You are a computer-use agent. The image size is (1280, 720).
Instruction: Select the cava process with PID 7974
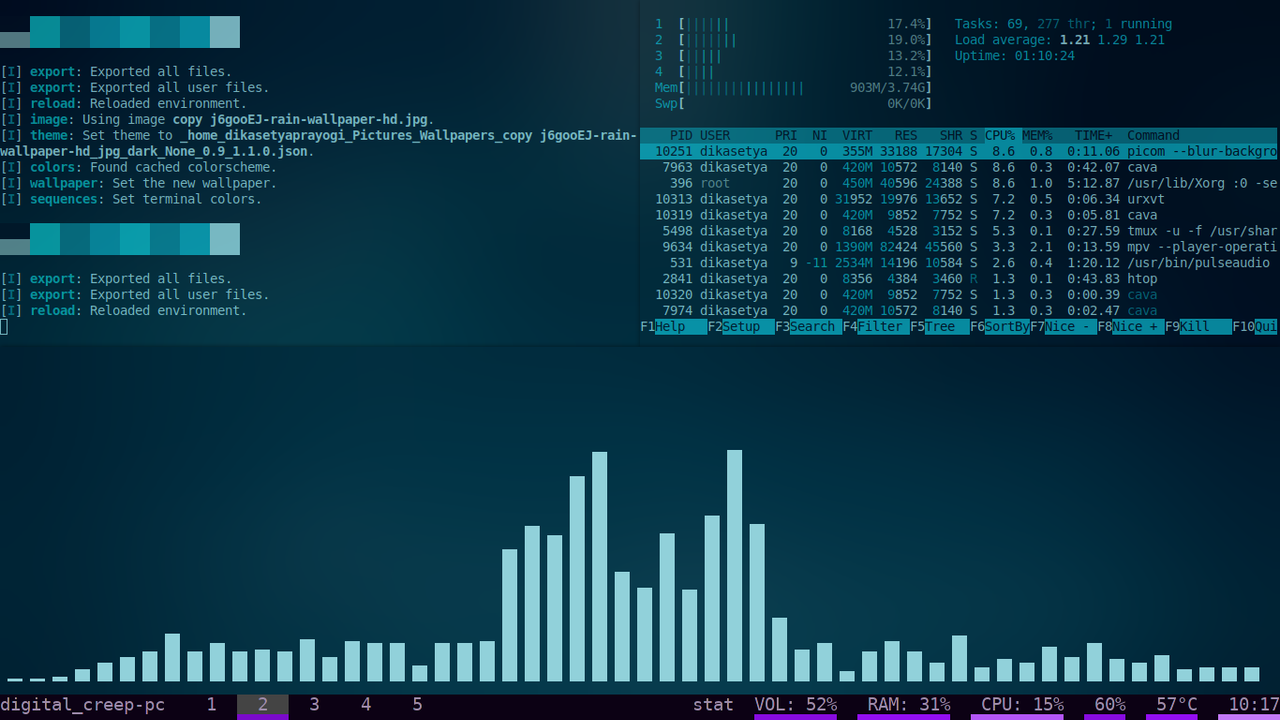tap(959, 311)
